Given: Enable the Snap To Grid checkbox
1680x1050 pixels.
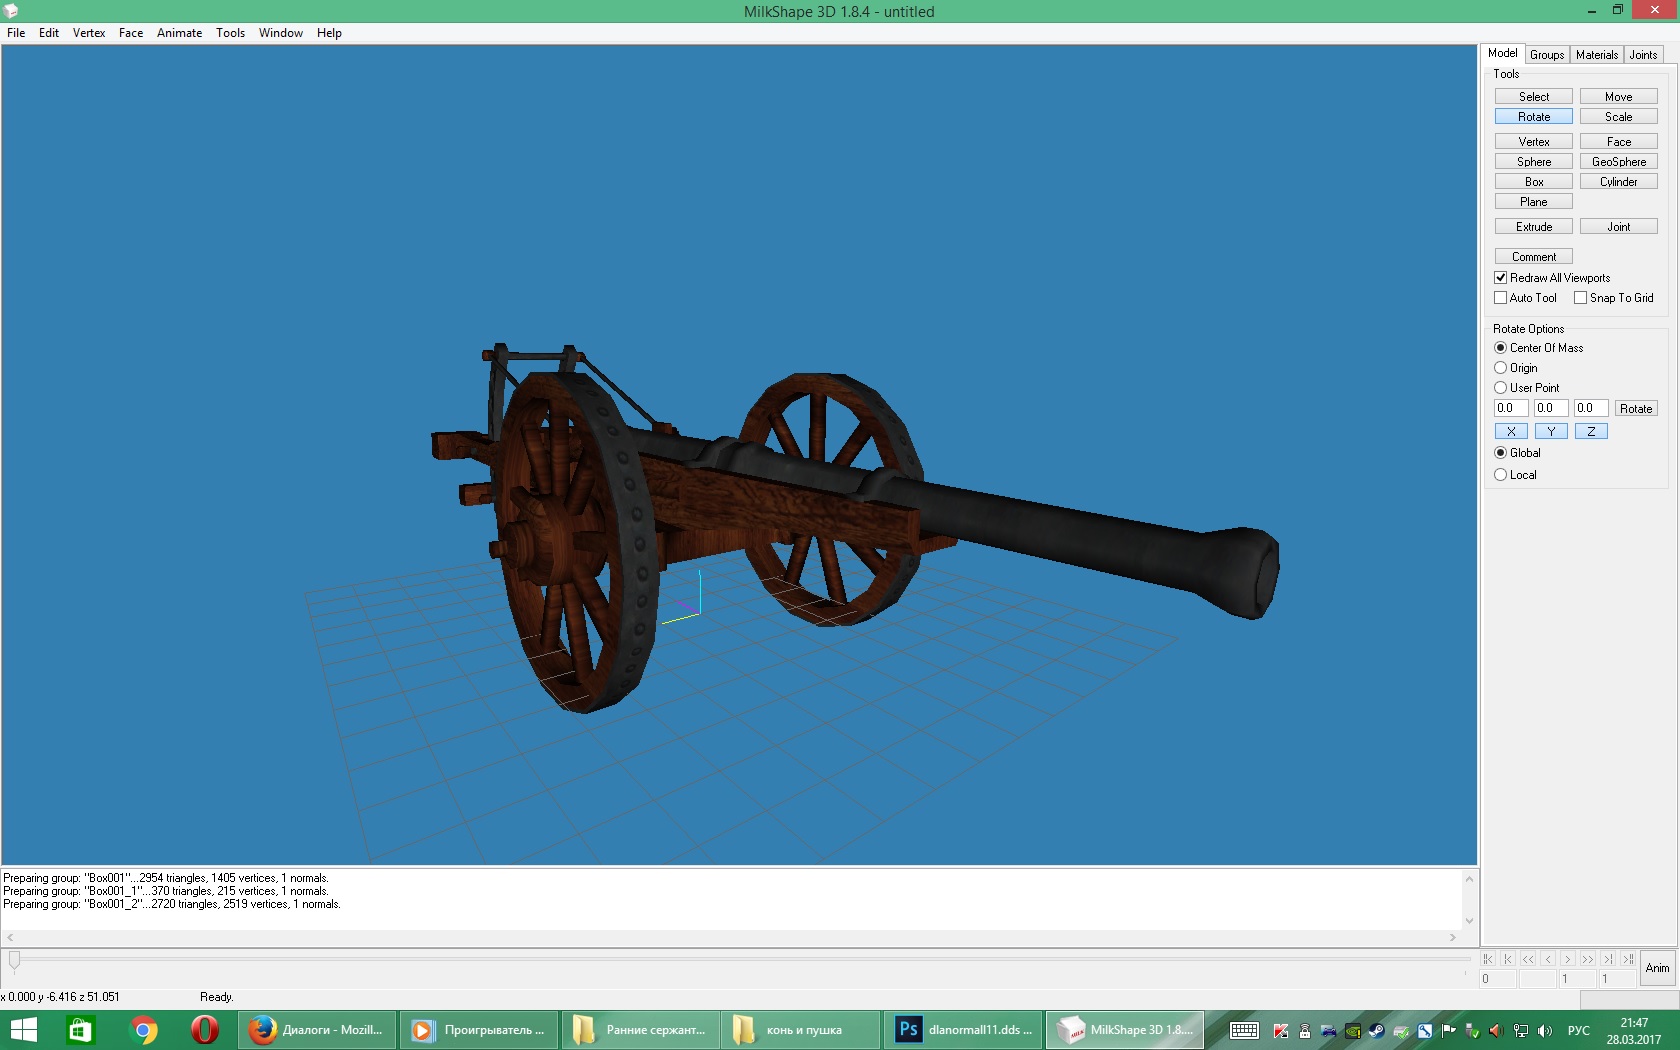Looking at the screenshot, I should coord(1581,298).
